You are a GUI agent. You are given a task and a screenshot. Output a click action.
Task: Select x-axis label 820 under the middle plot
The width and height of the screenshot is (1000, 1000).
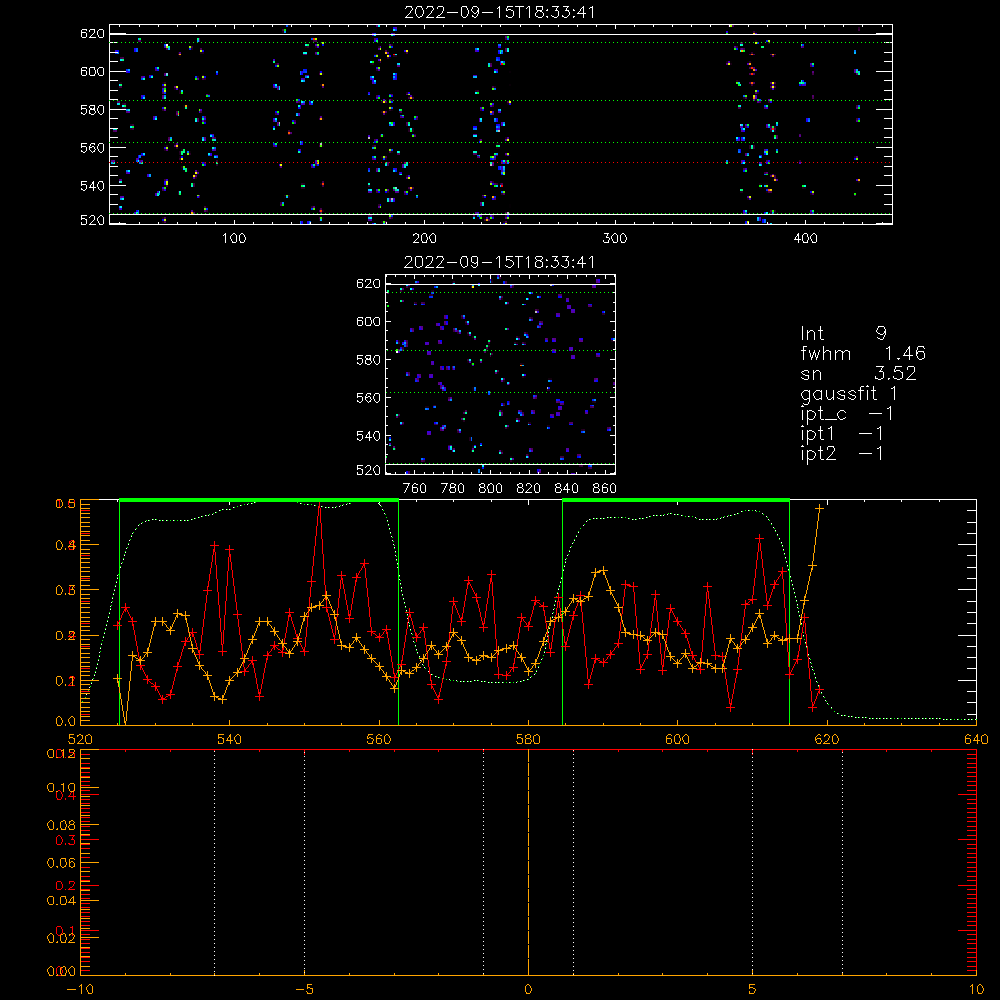529,489
